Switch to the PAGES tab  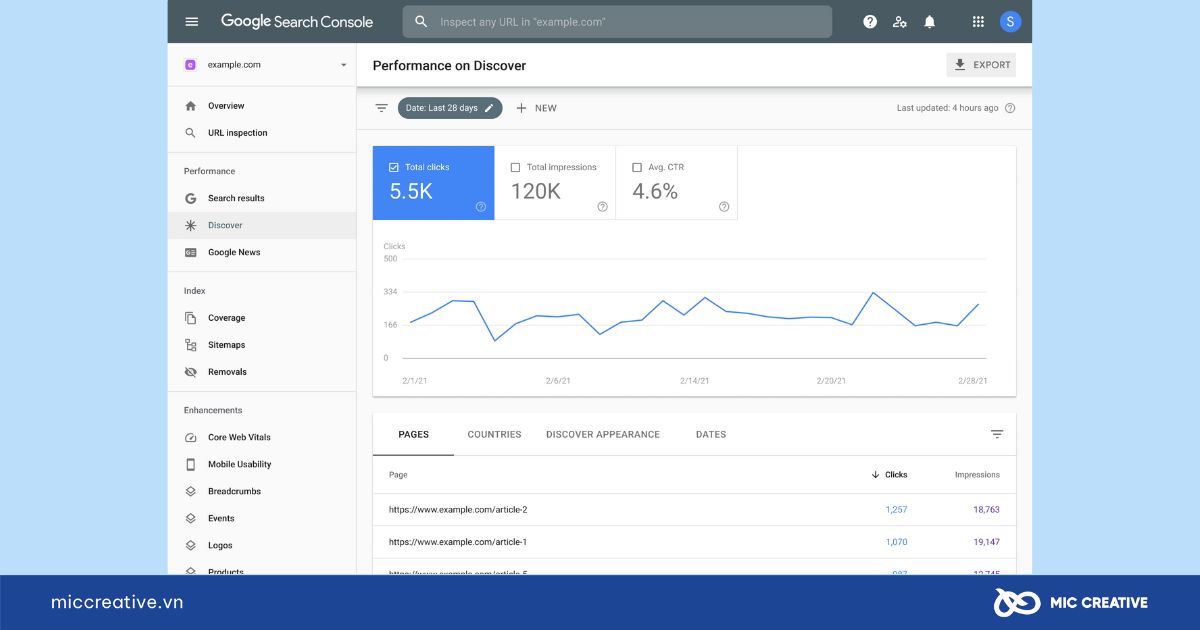coord(413,435)
